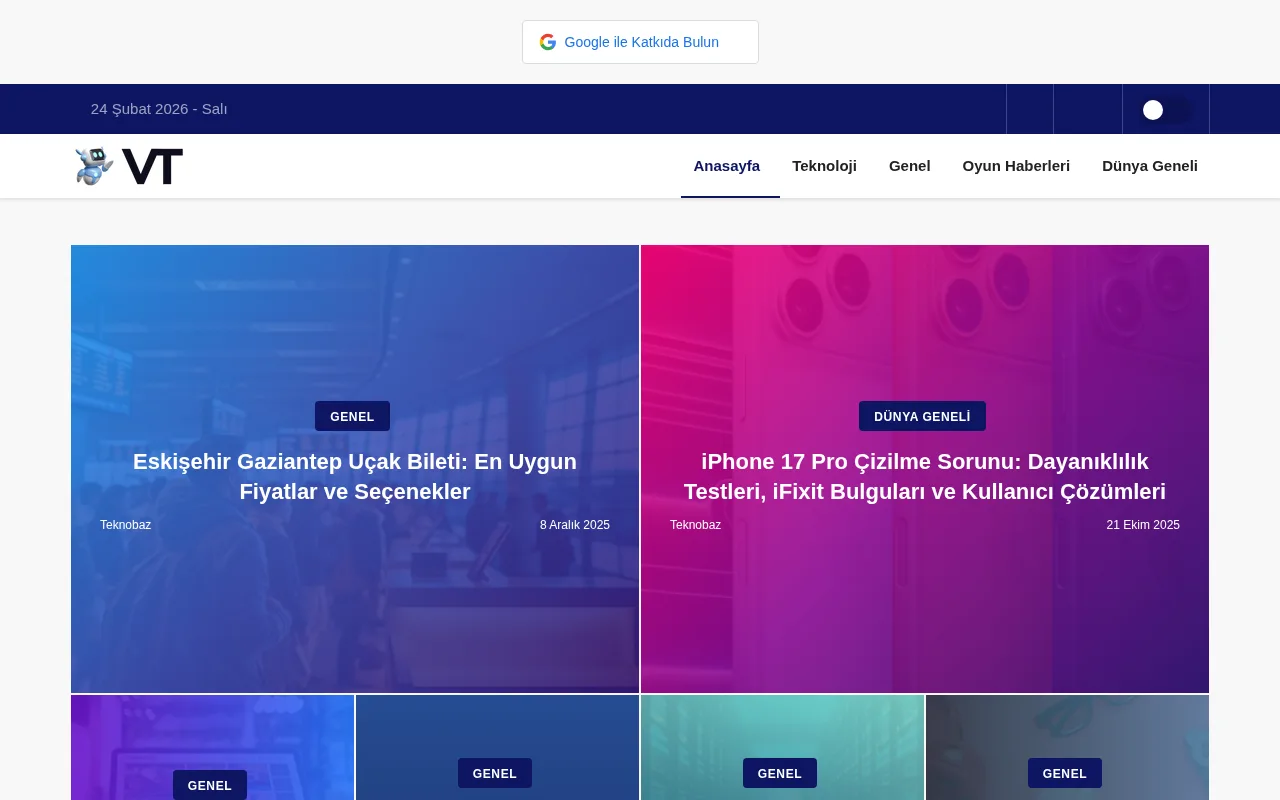Click the GENEL badge on the flight article
1280x800 pixels.
(352, 417)
